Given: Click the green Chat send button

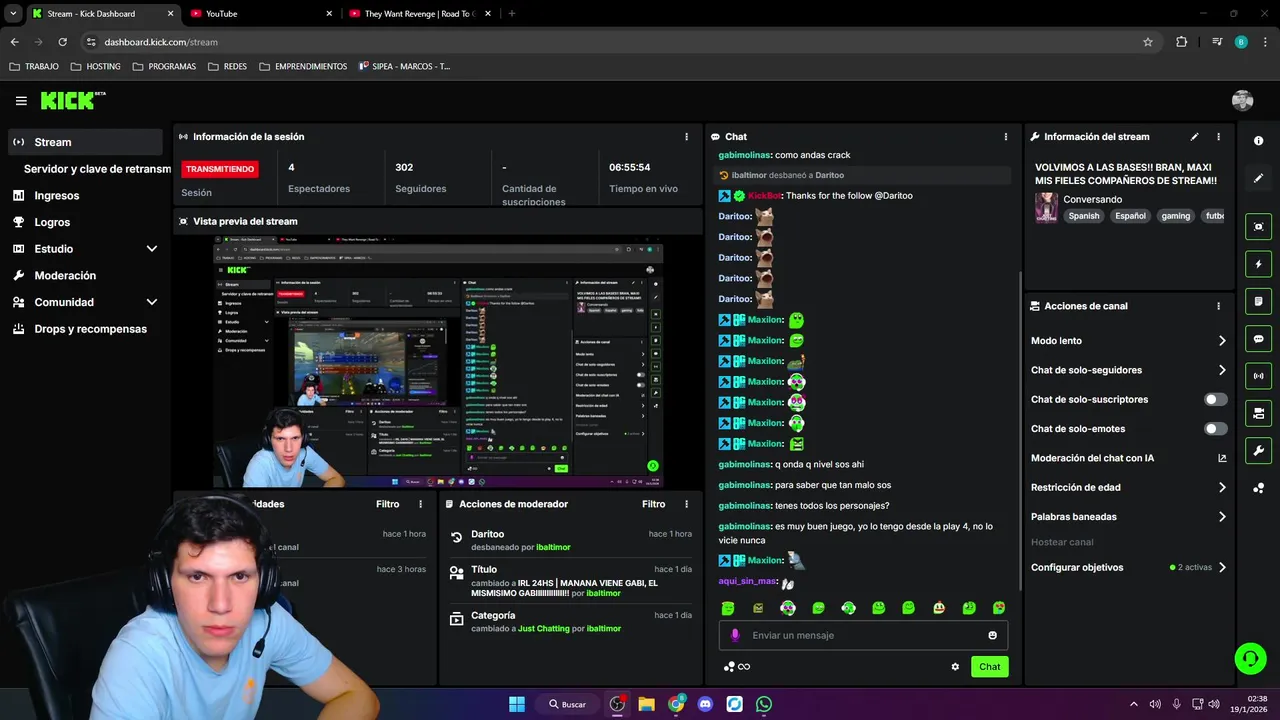Looking at the screenshot, I should point(989,667).
